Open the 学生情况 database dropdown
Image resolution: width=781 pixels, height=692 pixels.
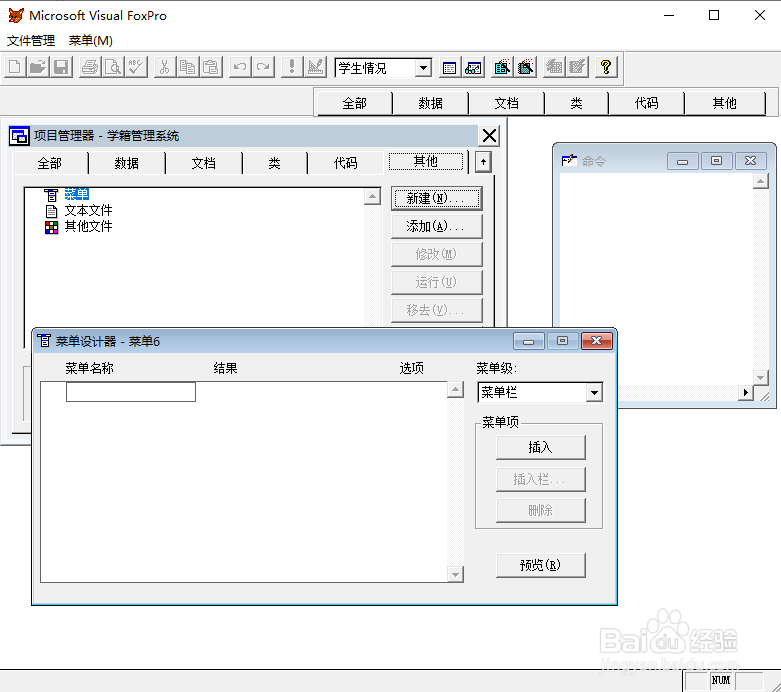coord(423,68)
